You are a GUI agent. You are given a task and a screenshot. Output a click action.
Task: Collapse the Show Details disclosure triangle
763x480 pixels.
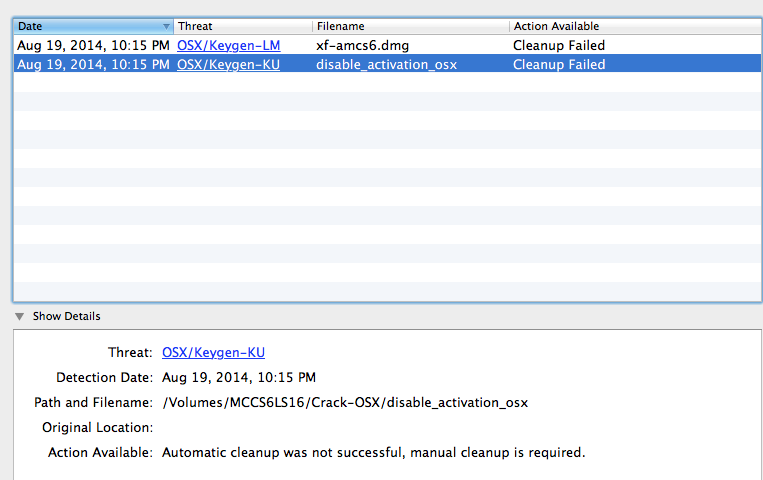19,316
